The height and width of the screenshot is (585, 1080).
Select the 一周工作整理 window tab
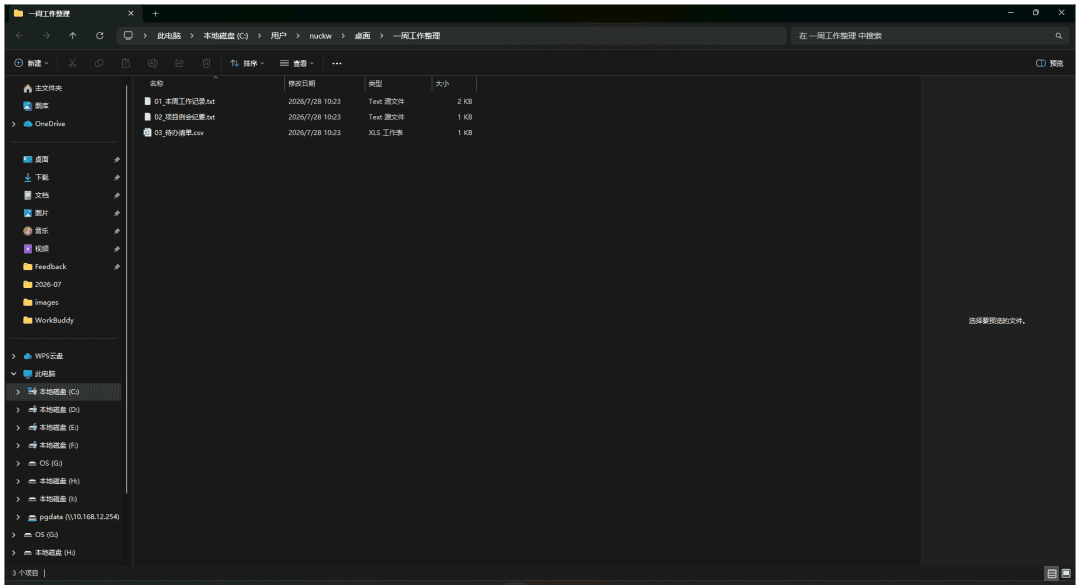(x=73, y=14)
